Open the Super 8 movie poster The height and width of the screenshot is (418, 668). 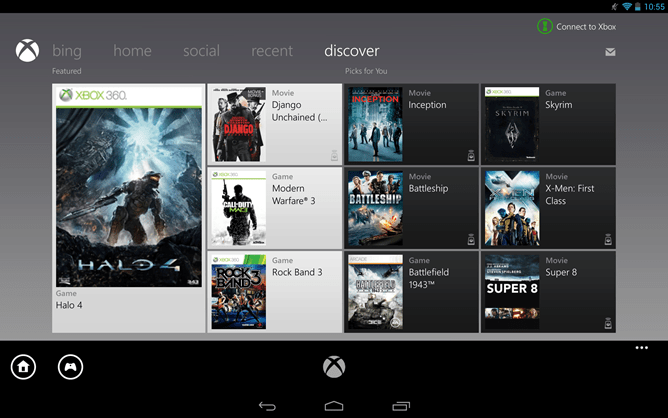click(x=512, y=292)
